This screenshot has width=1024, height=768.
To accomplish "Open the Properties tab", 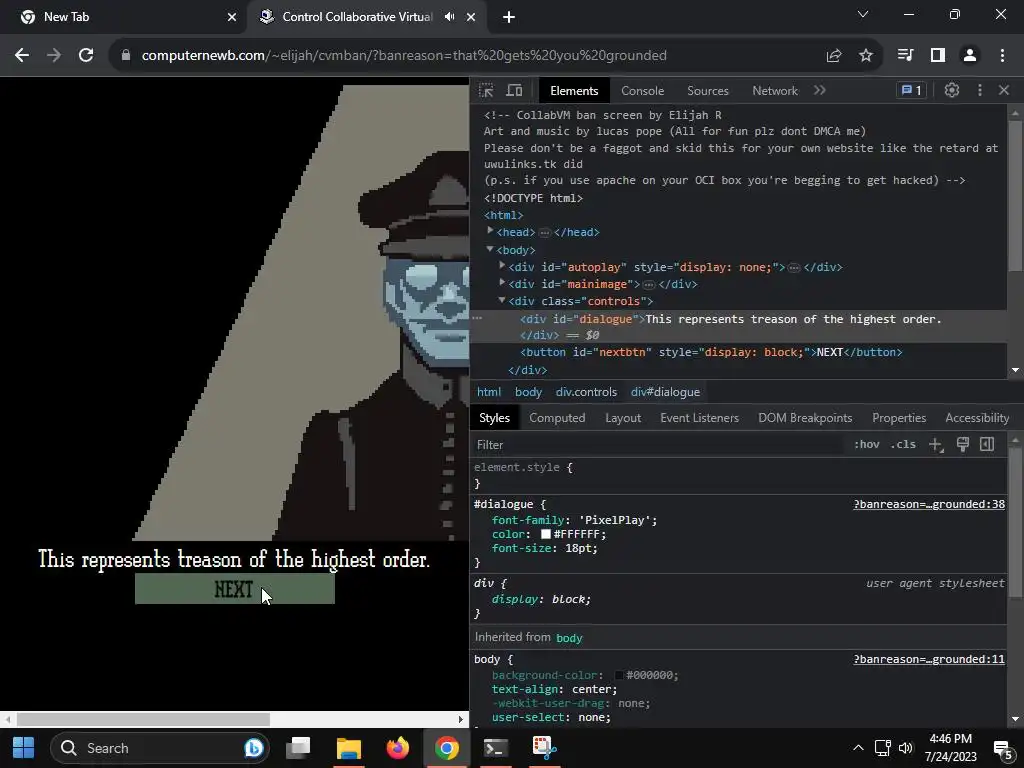I will coord(899,418).
